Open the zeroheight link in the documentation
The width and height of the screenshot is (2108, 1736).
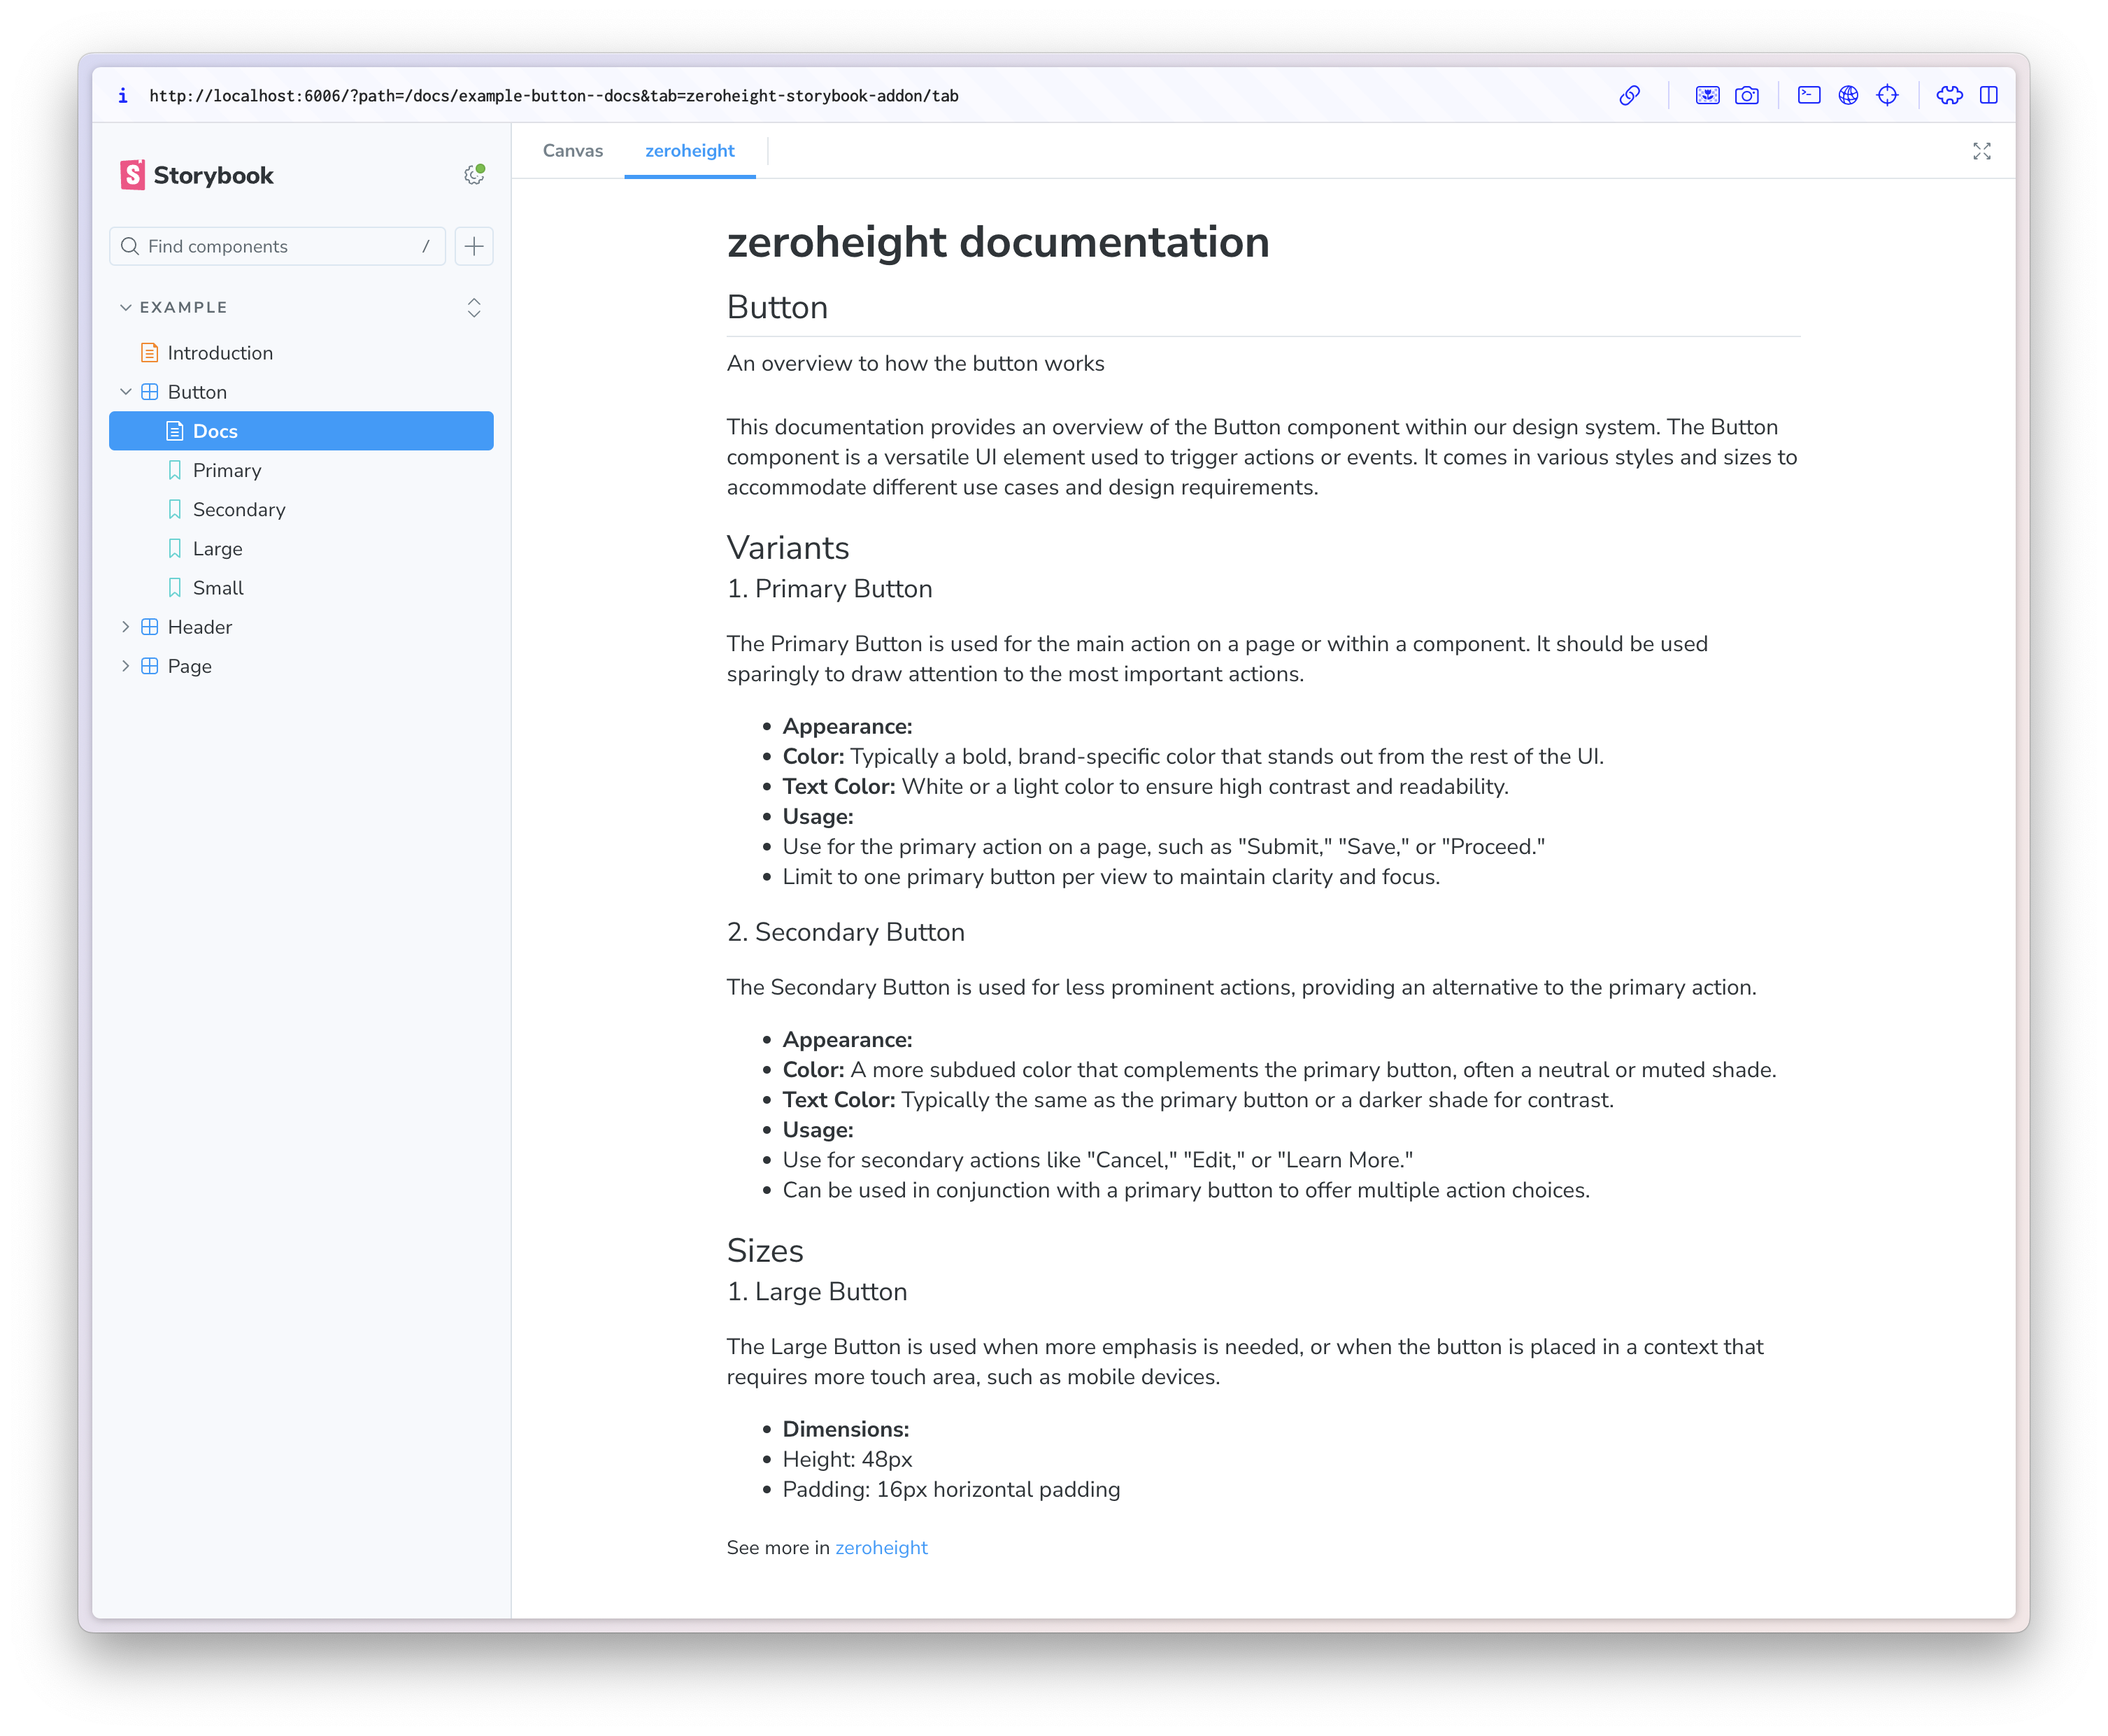click(881, 1547)
